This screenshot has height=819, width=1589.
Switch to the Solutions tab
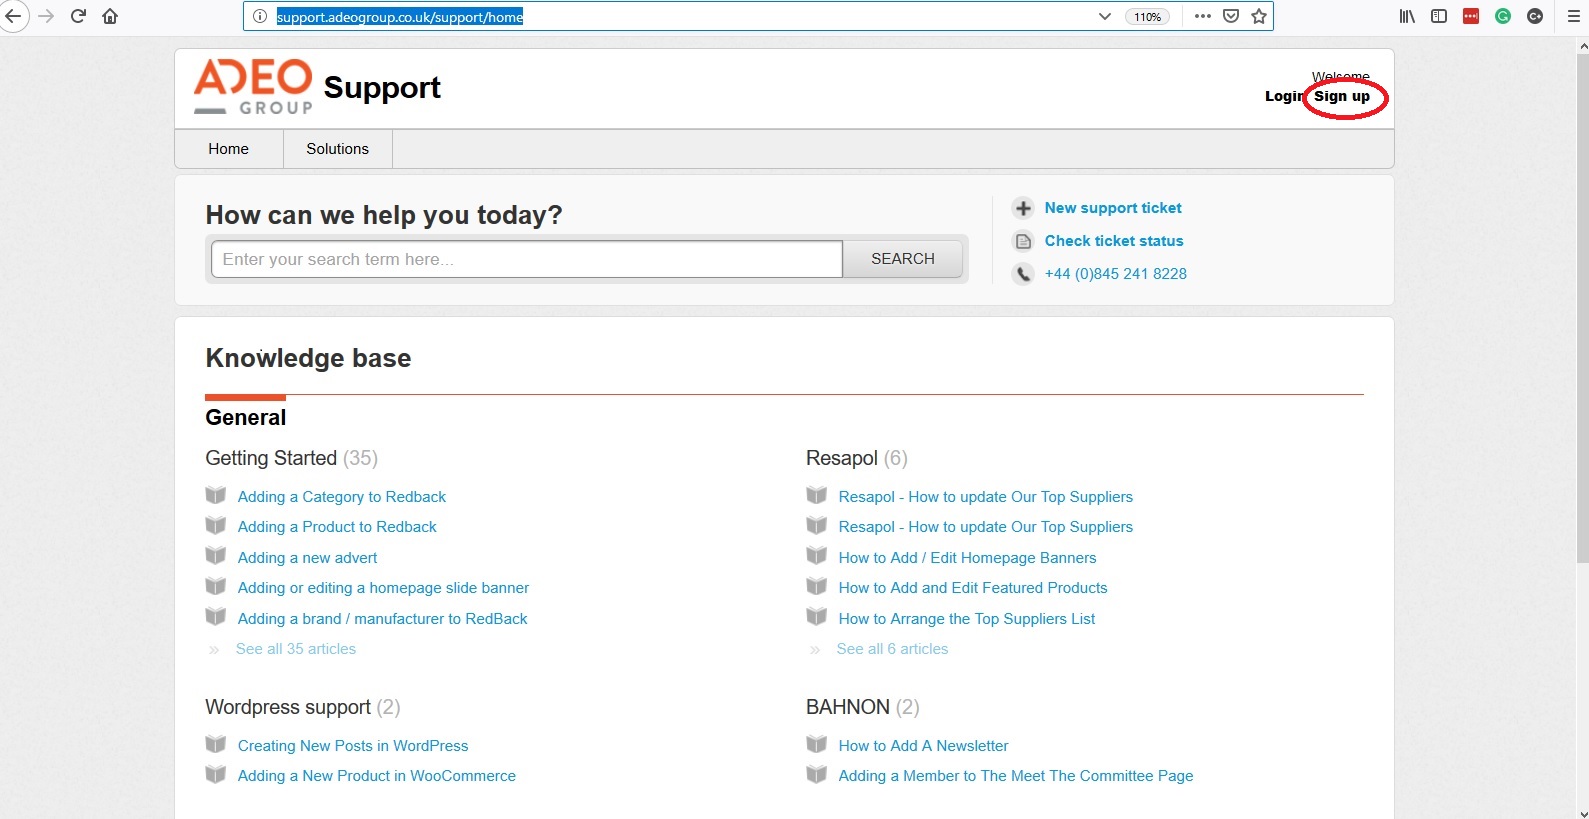[337, 148]
